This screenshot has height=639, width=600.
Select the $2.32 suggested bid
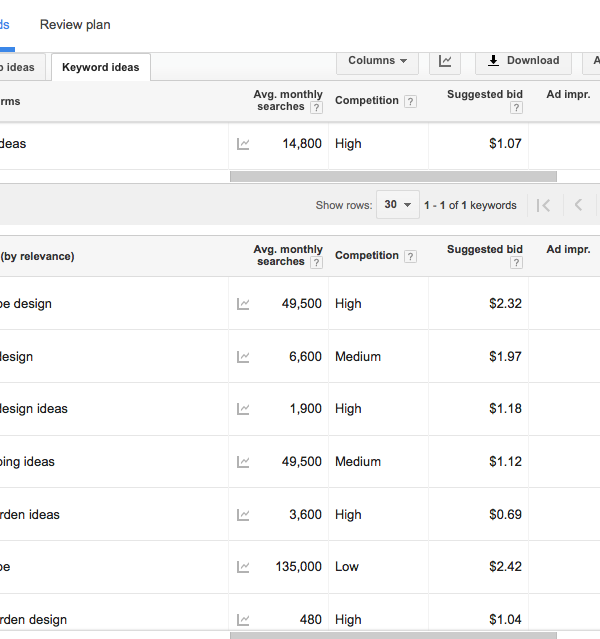(x=505, y=304)
